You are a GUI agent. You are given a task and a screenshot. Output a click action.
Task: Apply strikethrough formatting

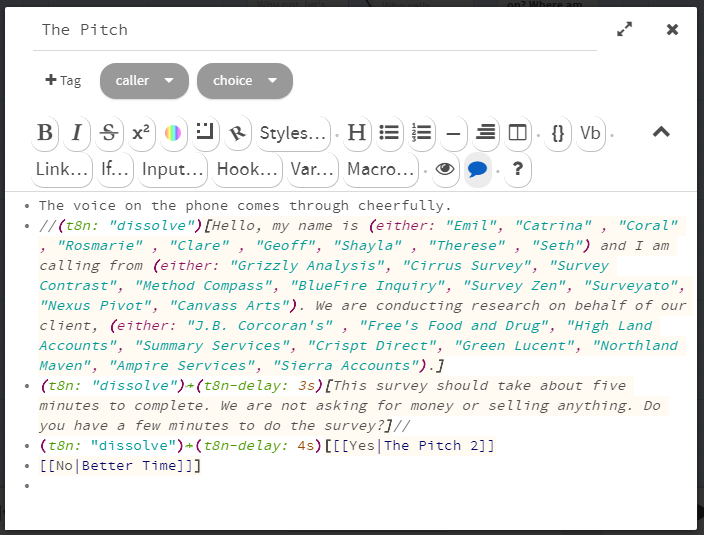[x=109, y=133]
